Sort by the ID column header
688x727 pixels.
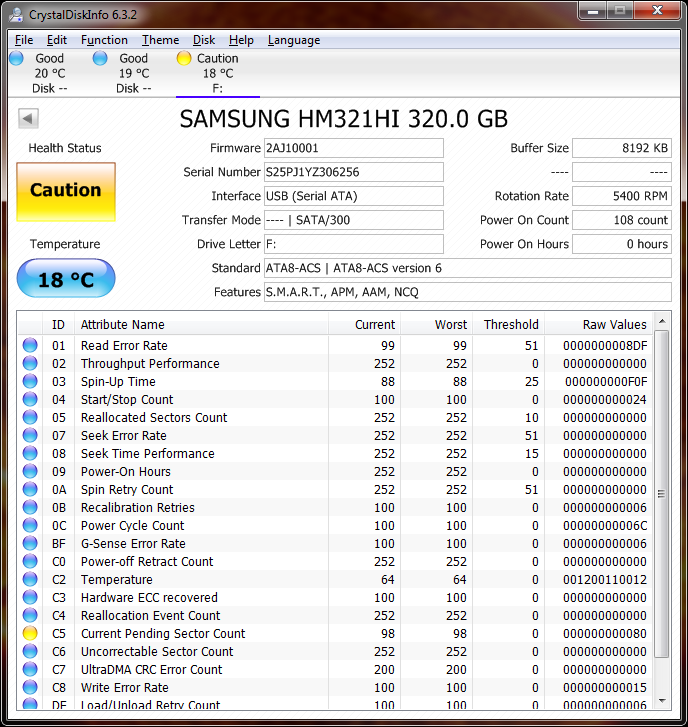[58, 325]
